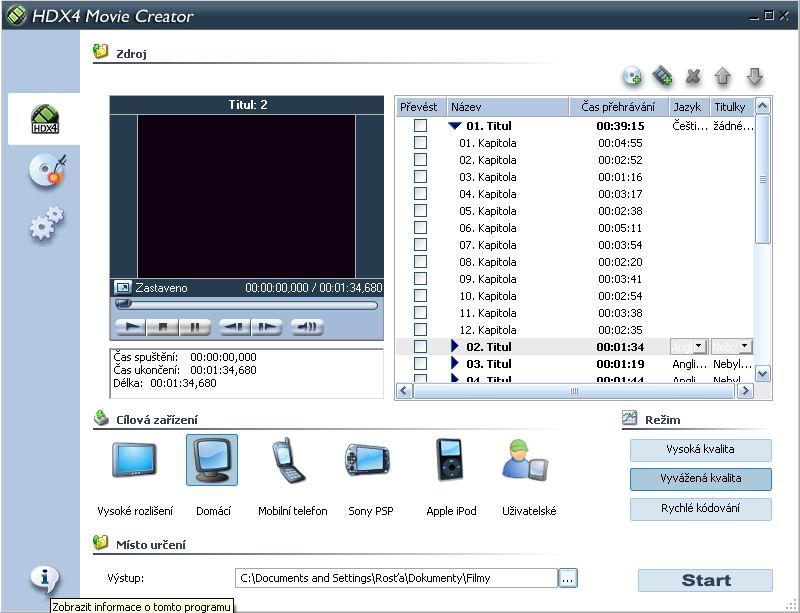800x613 pixels.
Task: Check the 07. Kapitola checkbox
Action: [420, 244]
